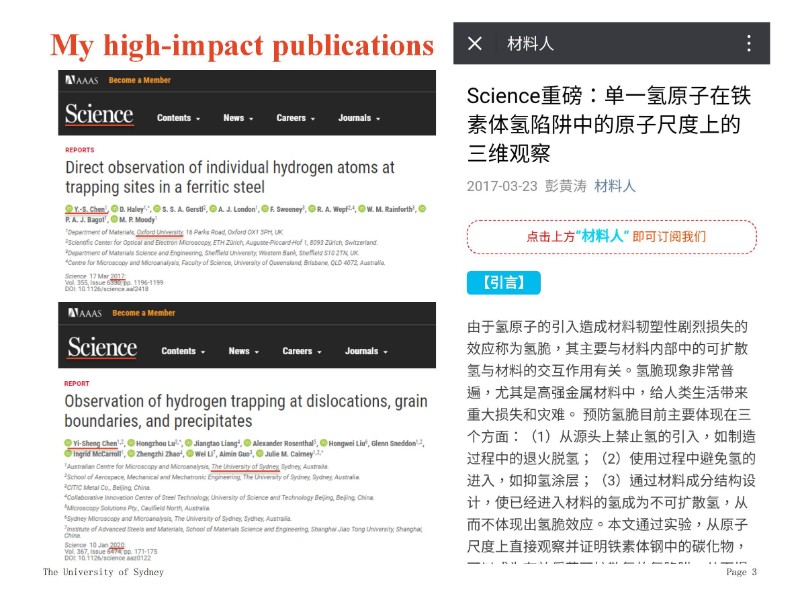Expand Contents menu above the 'Direct observation' article

point(179,118)
